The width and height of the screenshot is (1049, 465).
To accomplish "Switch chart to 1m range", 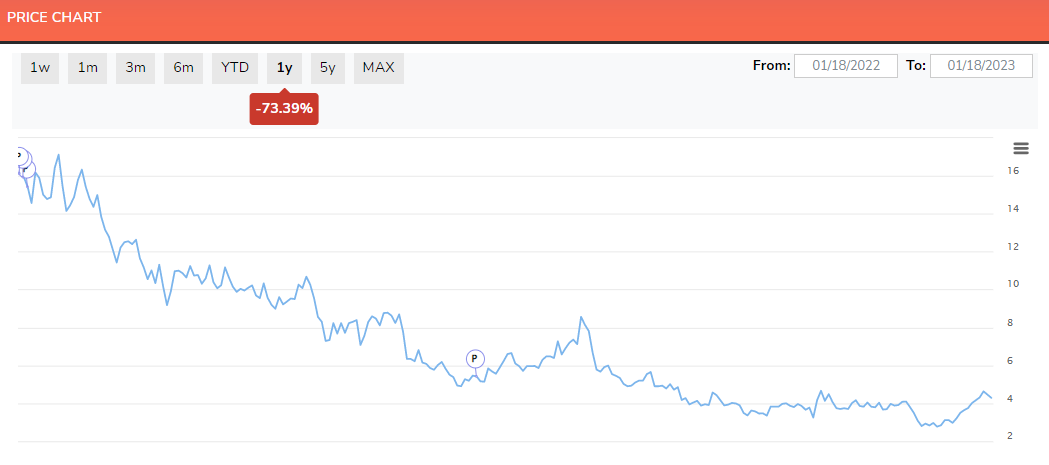I will (88, 68).
